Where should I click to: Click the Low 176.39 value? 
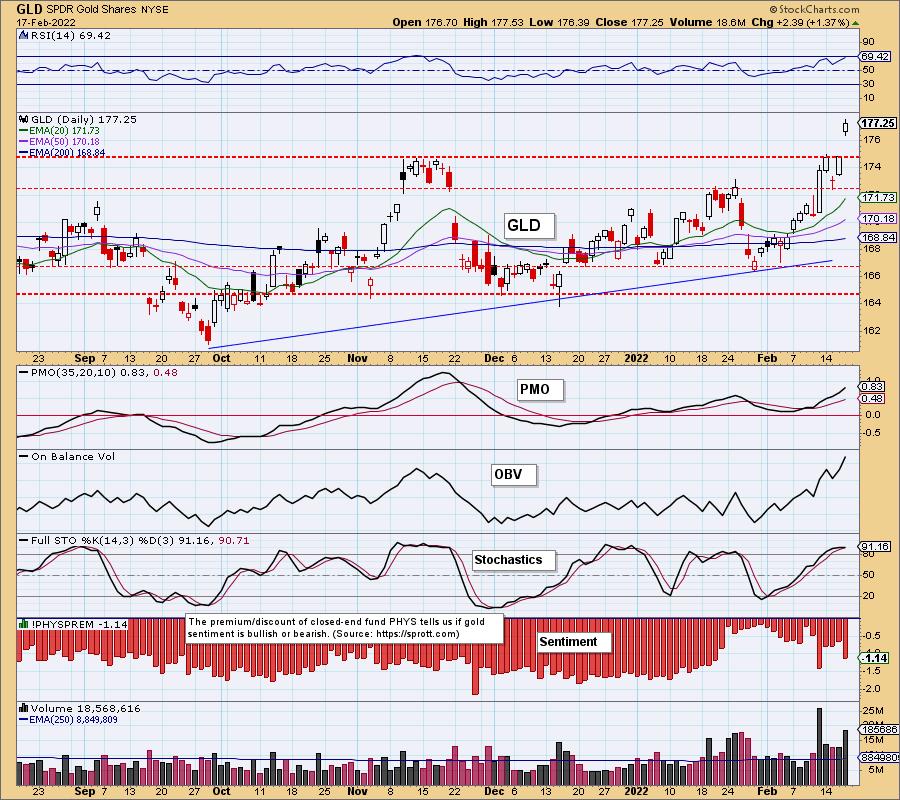click(x=559, y=22)
